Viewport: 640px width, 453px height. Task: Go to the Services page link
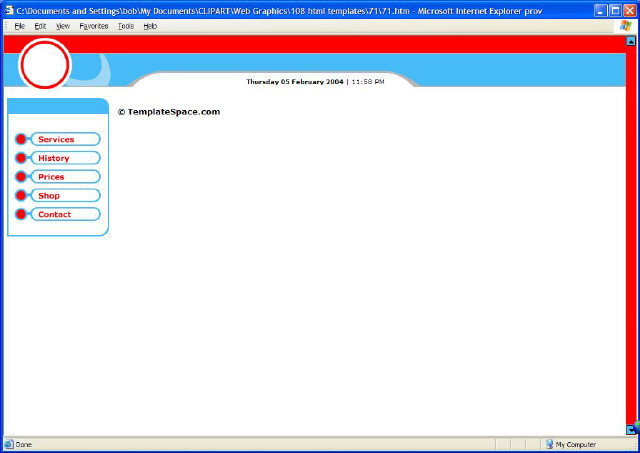(57, 139)
